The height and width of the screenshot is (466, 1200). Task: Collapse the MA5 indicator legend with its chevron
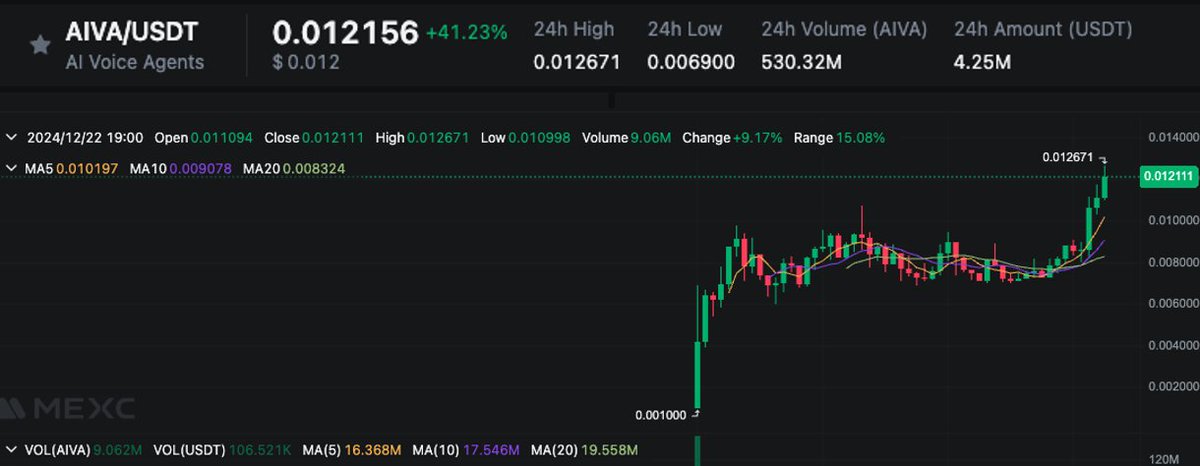coord(10,169)
